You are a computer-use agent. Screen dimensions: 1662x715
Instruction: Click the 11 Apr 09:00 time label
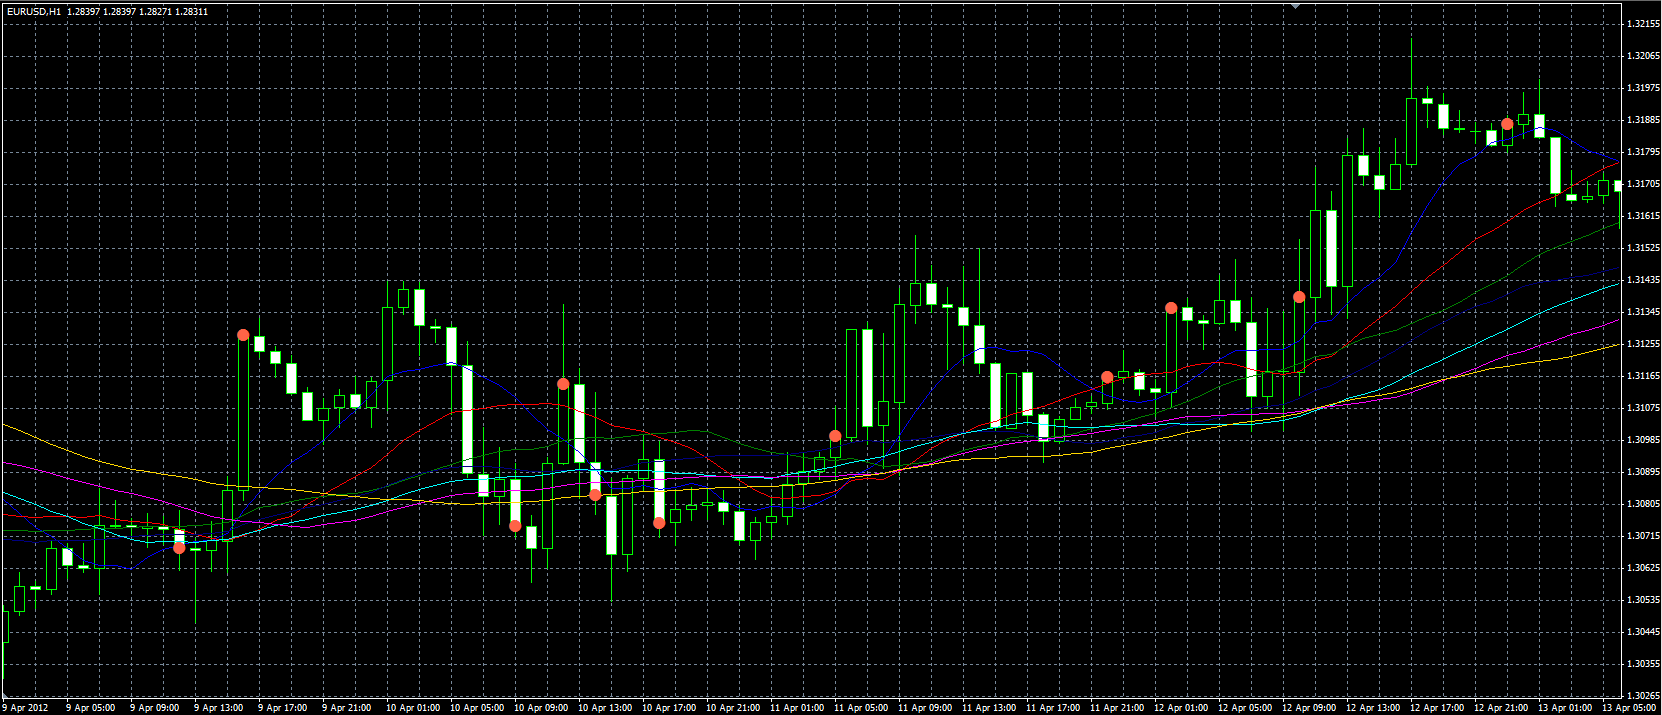tap(925, 708)
